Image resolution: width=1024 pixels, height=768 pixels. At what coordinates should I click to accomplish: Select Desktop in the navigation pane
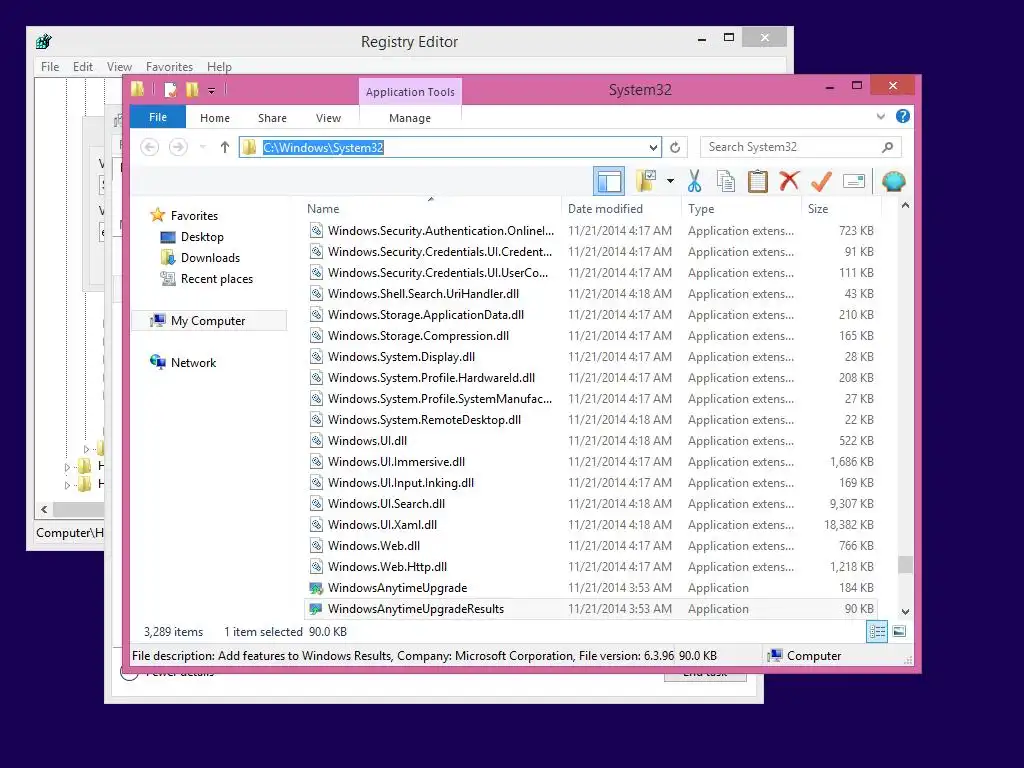[x=202, y=236]
